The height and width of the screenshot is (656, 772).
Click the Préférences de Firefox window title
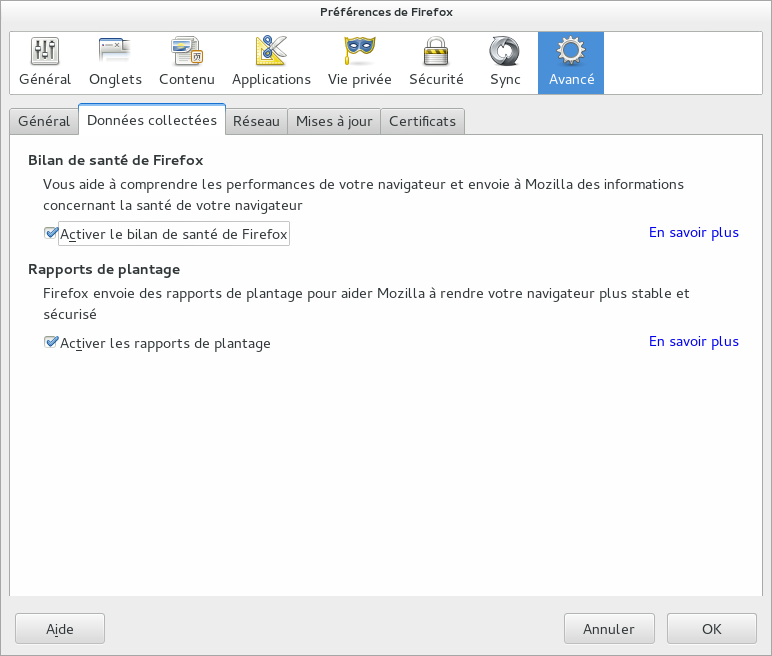point(386,12)
